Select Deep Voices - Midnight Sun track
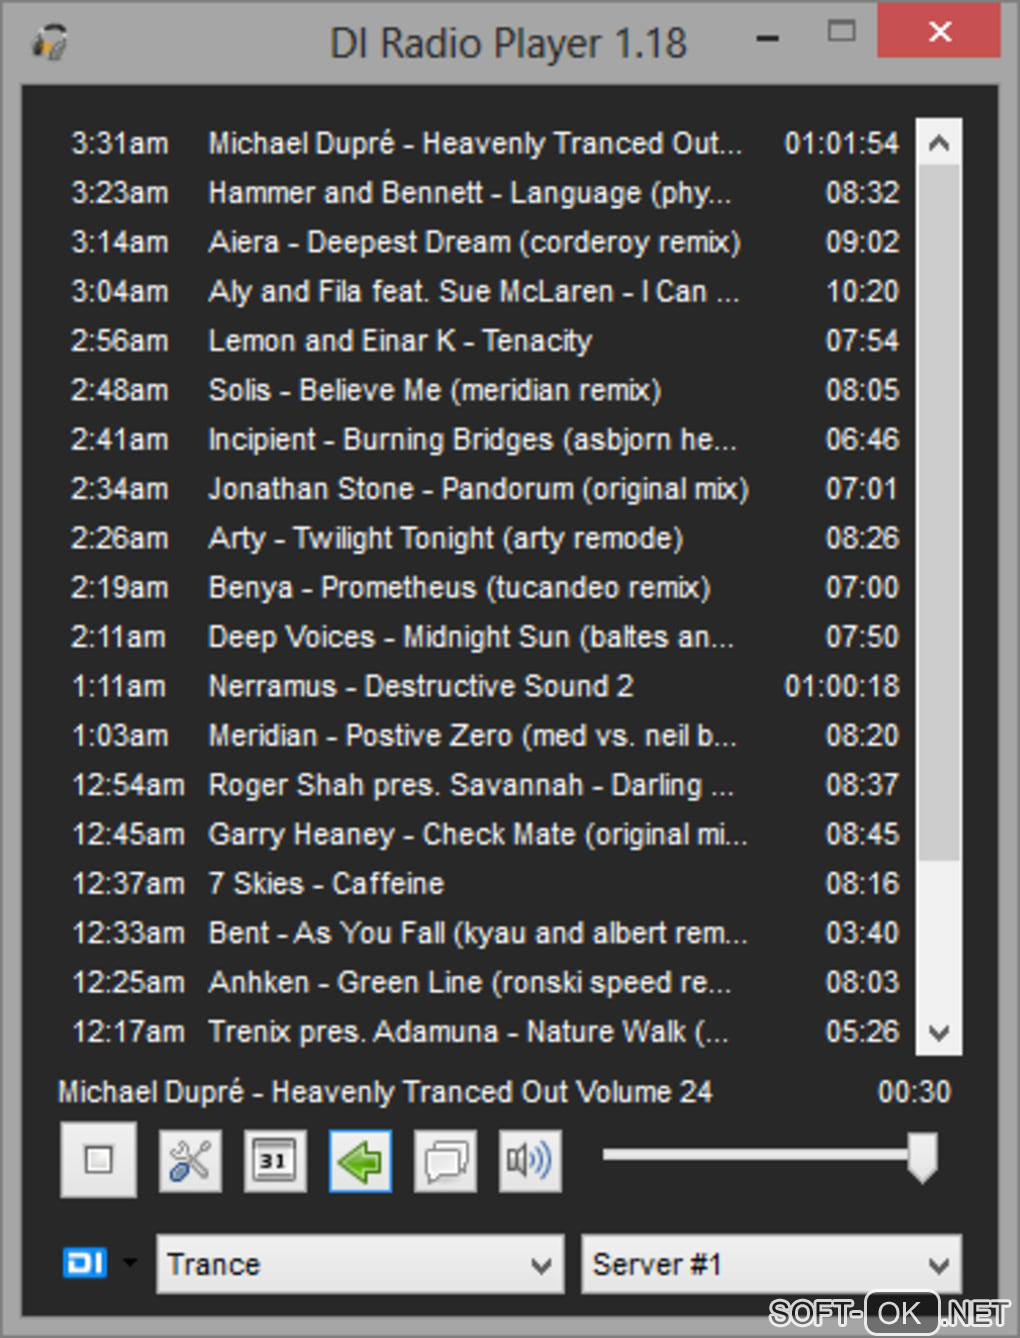The height and width of the screenshot is (1338, 1020). coord(485,636)
